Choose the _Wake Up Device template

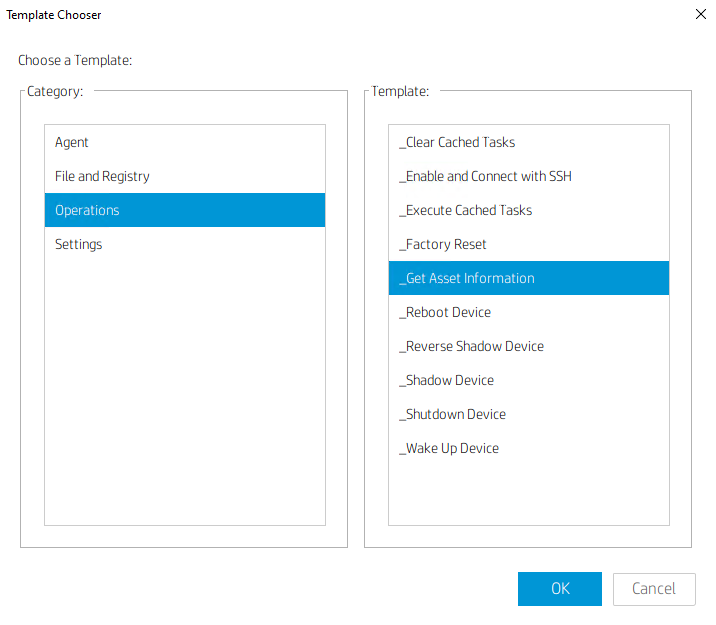click(529, 448)
